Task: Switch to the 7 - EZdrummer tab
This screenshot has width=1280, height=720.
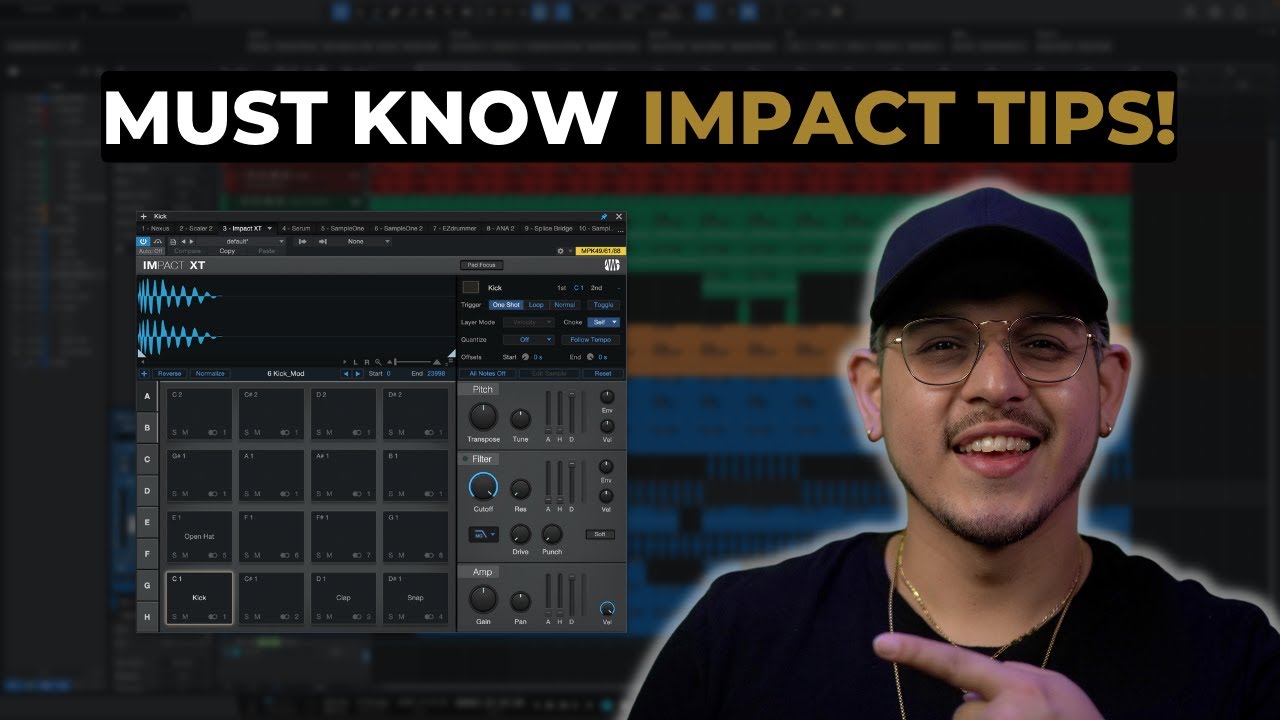Action: click(x=454, y=228)
